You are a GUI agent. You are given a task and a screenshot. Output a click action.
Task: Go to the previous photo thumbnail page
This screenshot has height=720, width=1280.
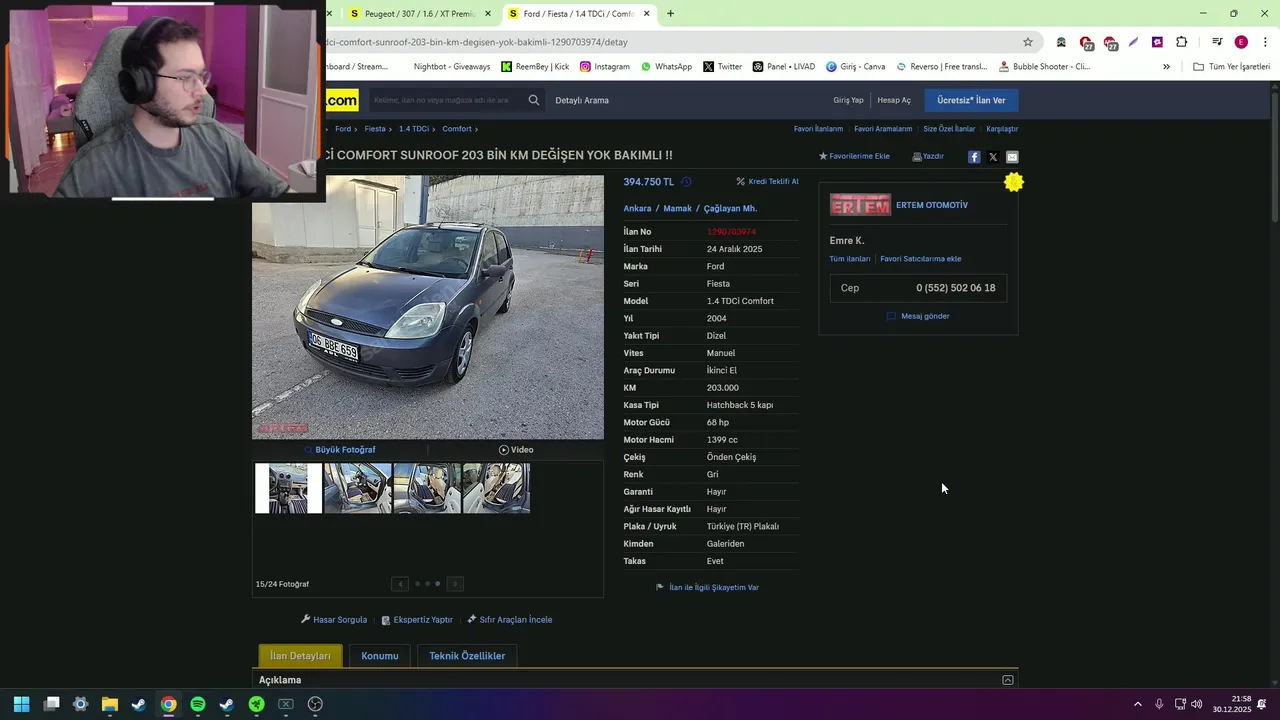coord(400,584)
